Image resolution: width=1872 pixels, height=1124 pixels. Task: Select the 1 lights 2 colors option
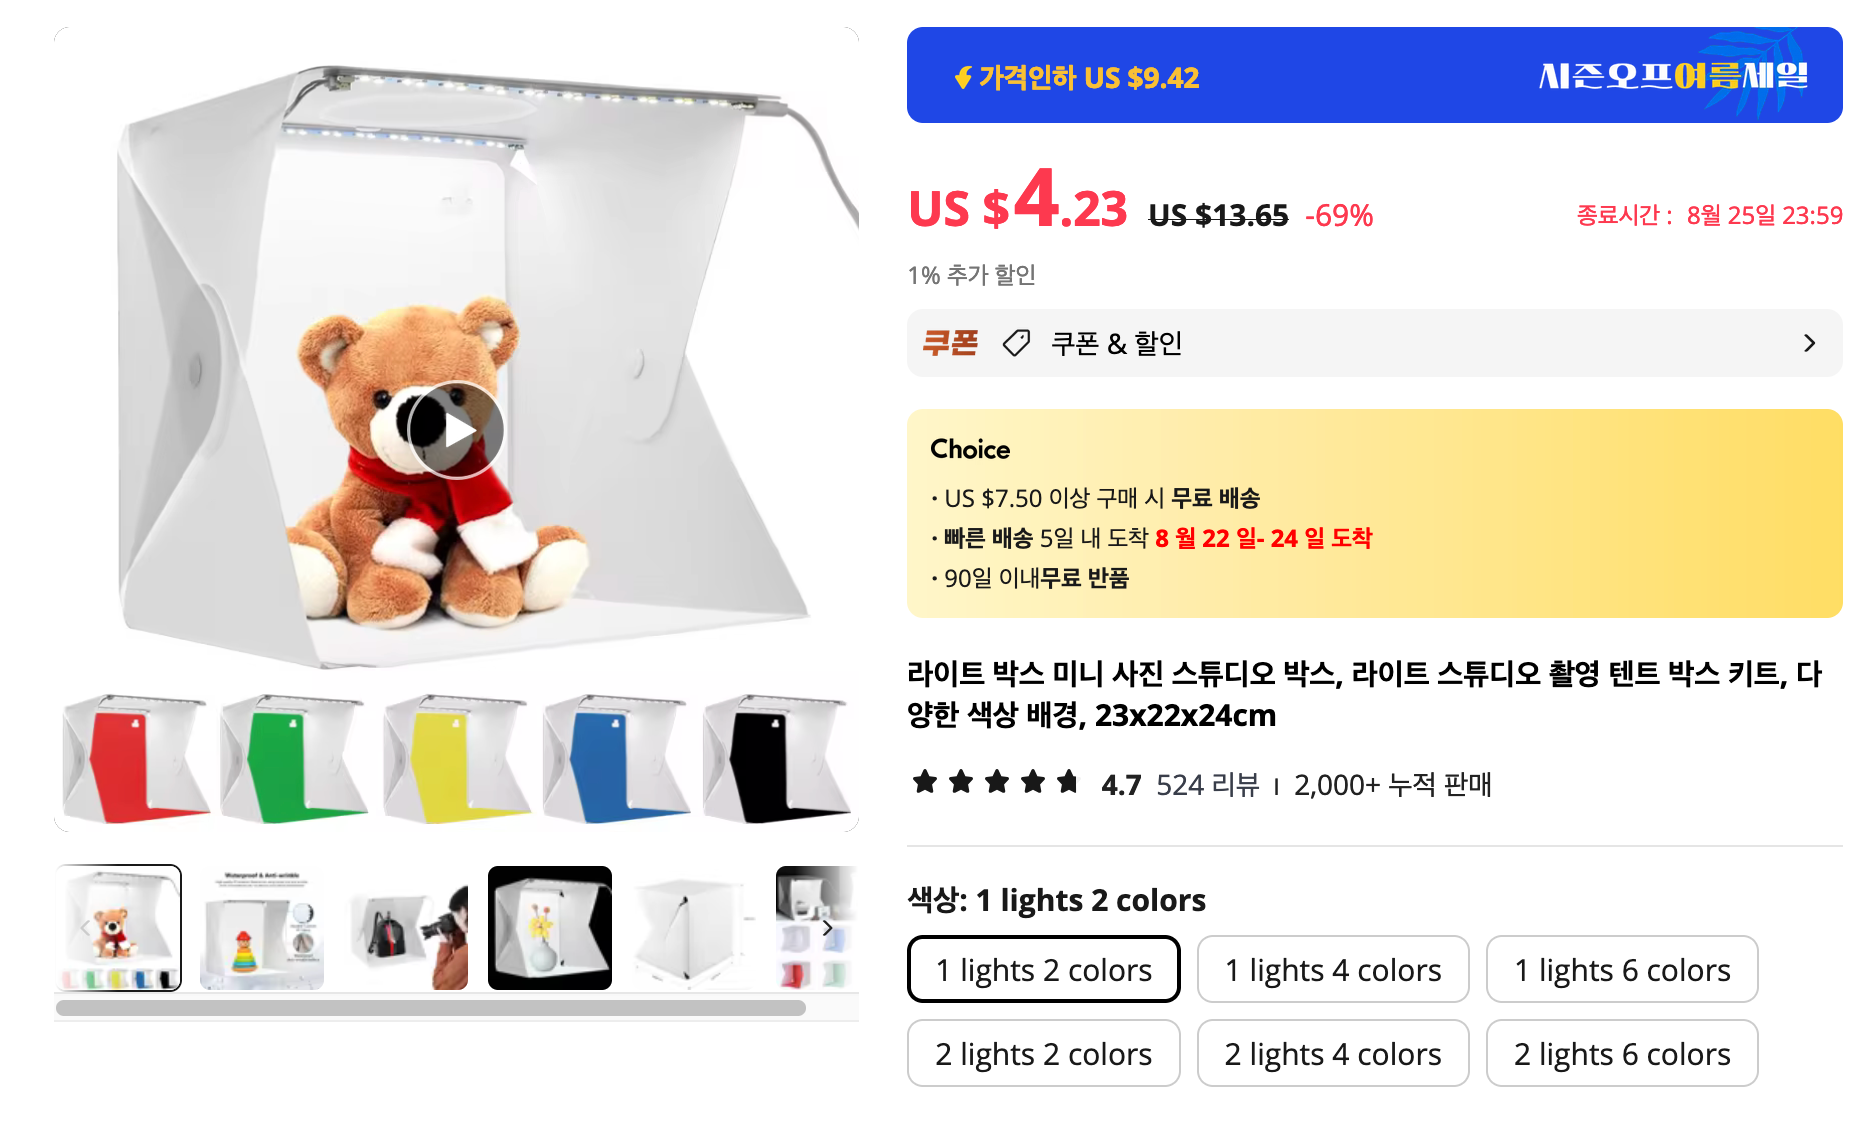(x=1044, y=969)
